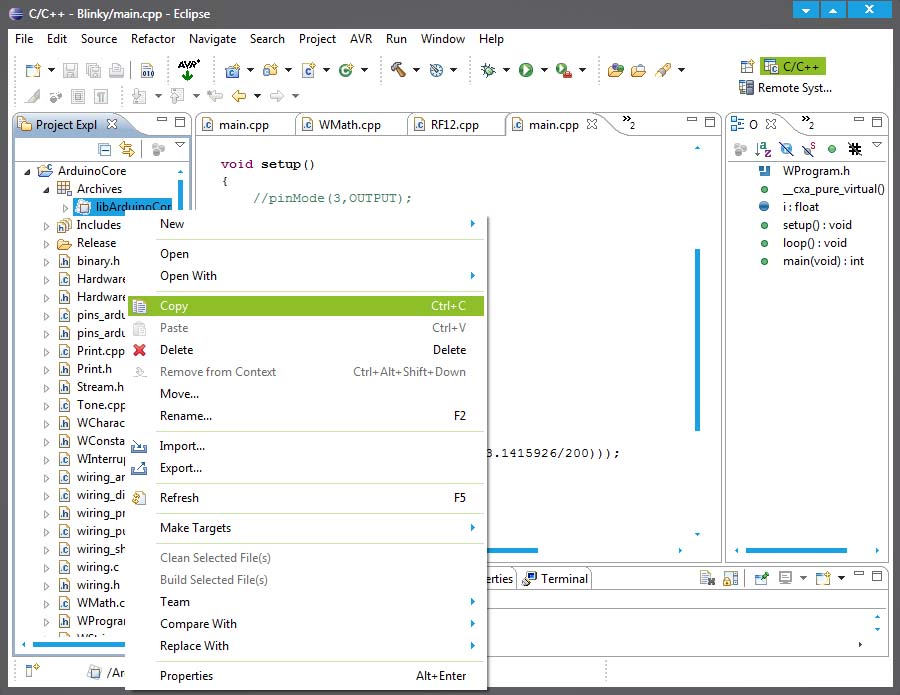The width and height of the screenshot is (900, 695).
Task: Open the Make Targets submenu
Action: click(306, 528)
